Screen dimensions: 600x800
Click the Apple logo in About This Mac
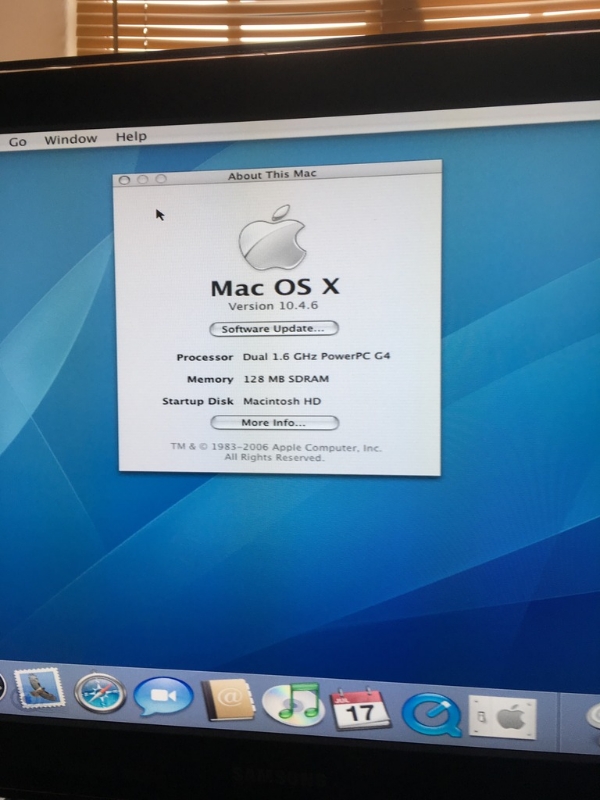click(272, 238)
